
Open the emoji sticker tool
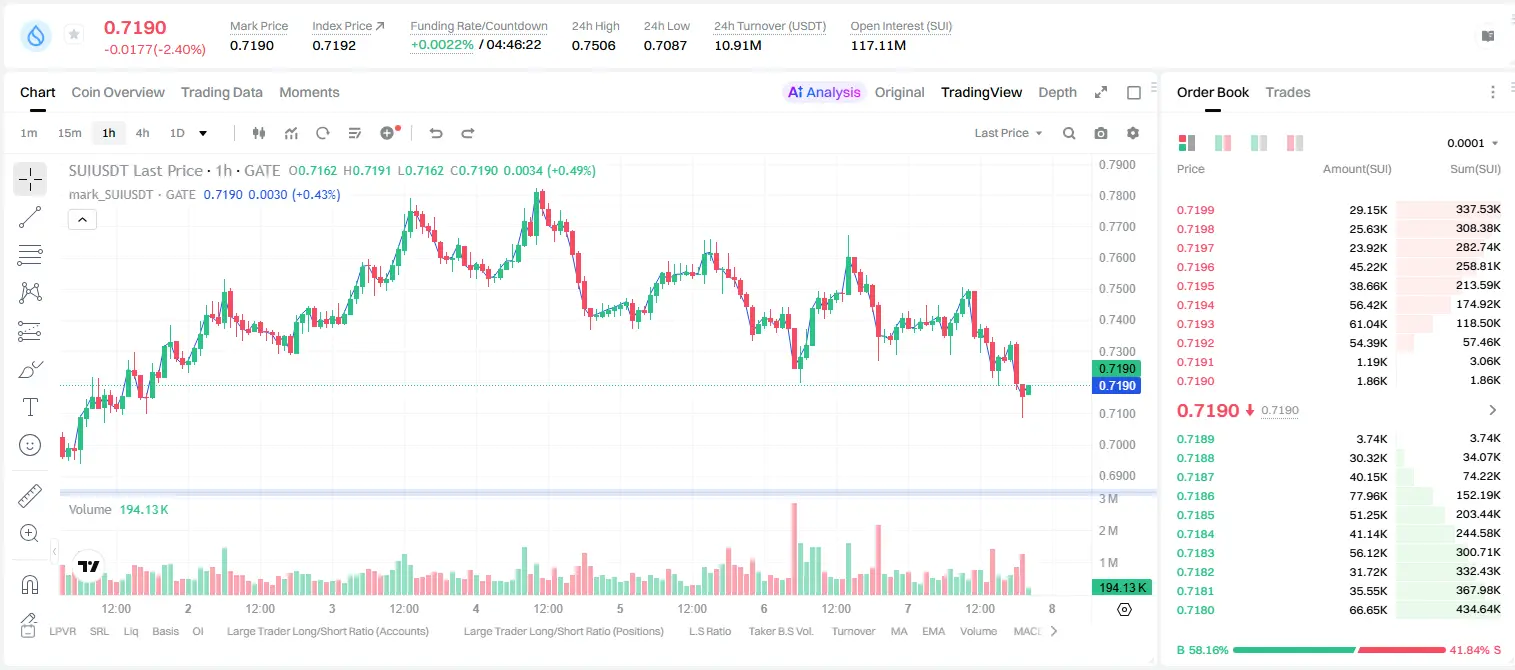click(30, 445)
